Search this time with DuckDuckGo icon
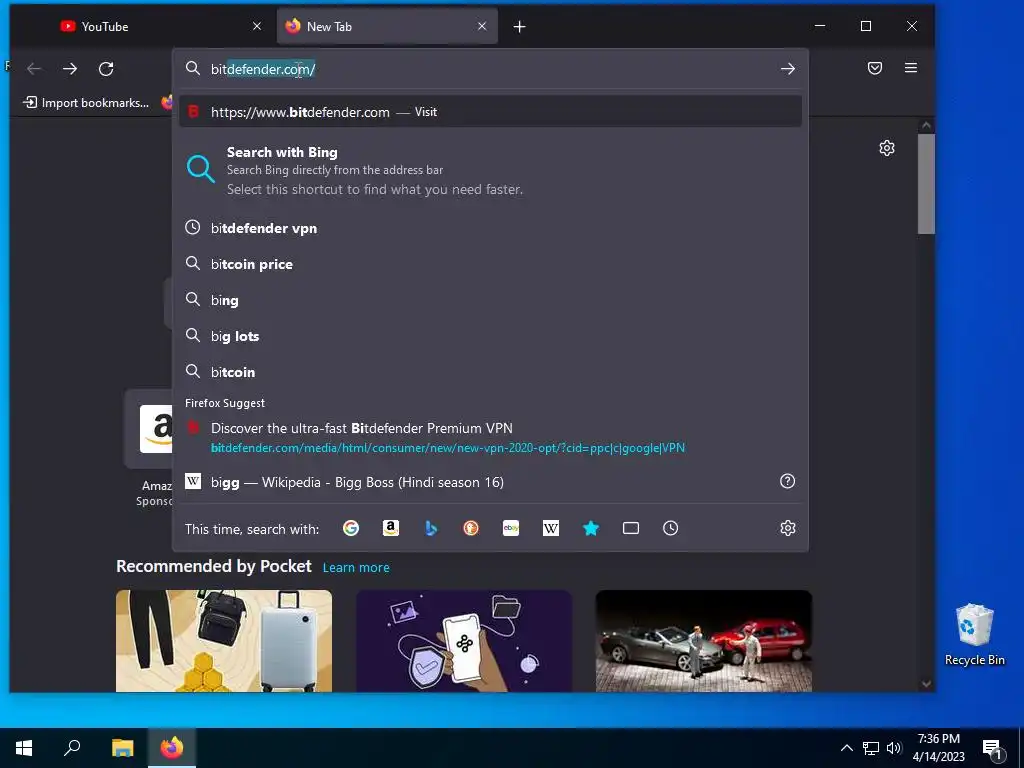 tap(471, 528)
